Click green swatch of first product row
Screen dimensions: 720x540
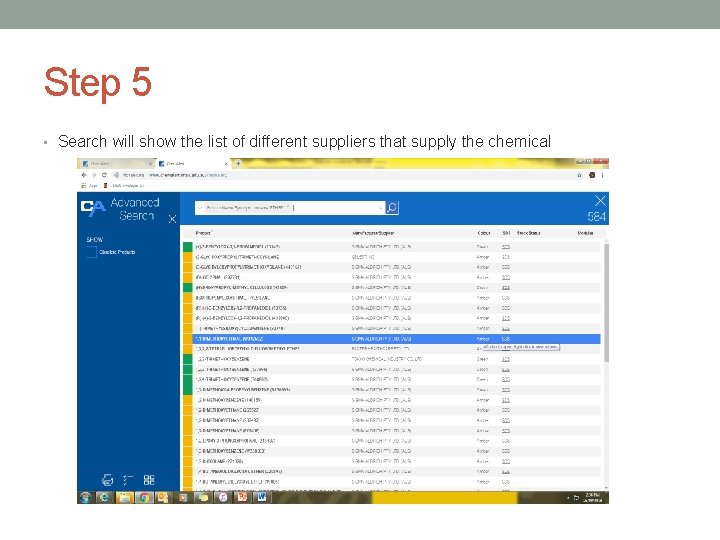[187, 247]
